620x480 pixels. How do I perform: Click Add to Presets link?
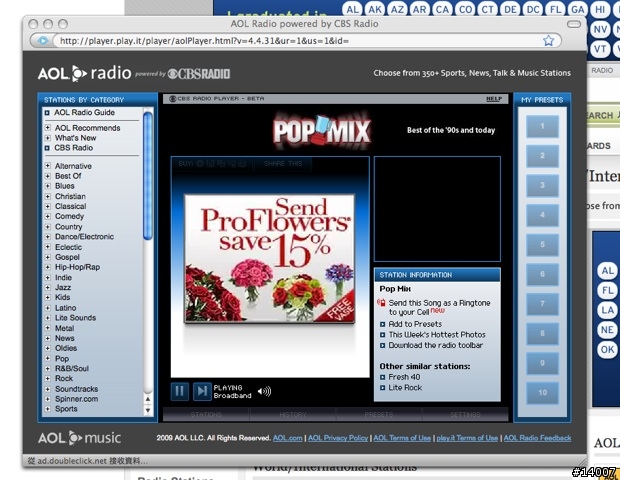coord(415,324)
